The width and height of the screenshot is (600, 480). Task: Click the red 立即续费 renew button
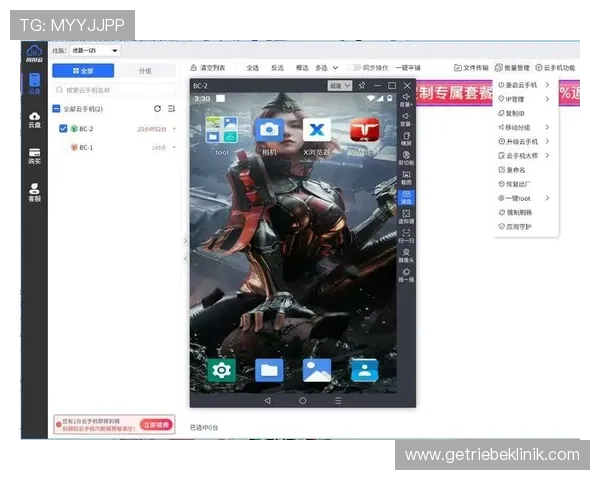156,424
